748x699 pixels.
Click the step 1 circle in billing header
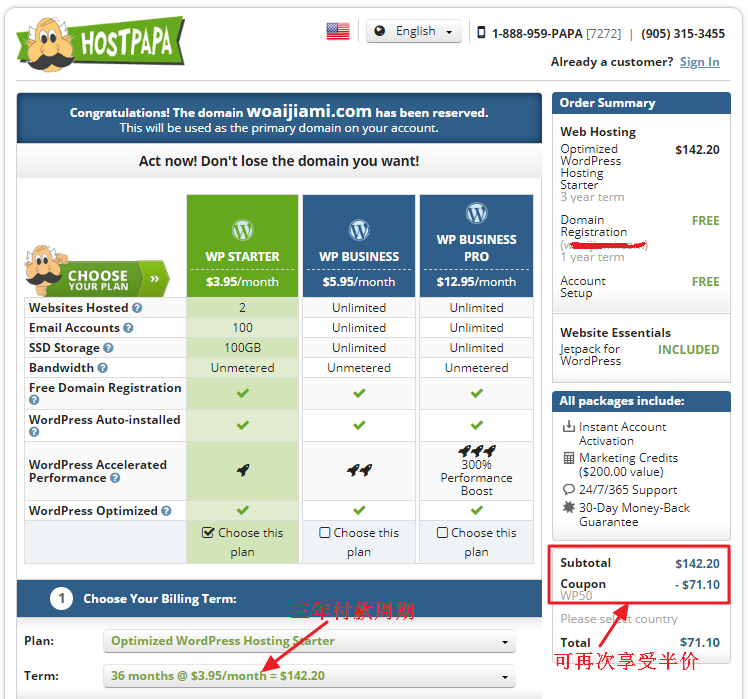click(62, 599)
